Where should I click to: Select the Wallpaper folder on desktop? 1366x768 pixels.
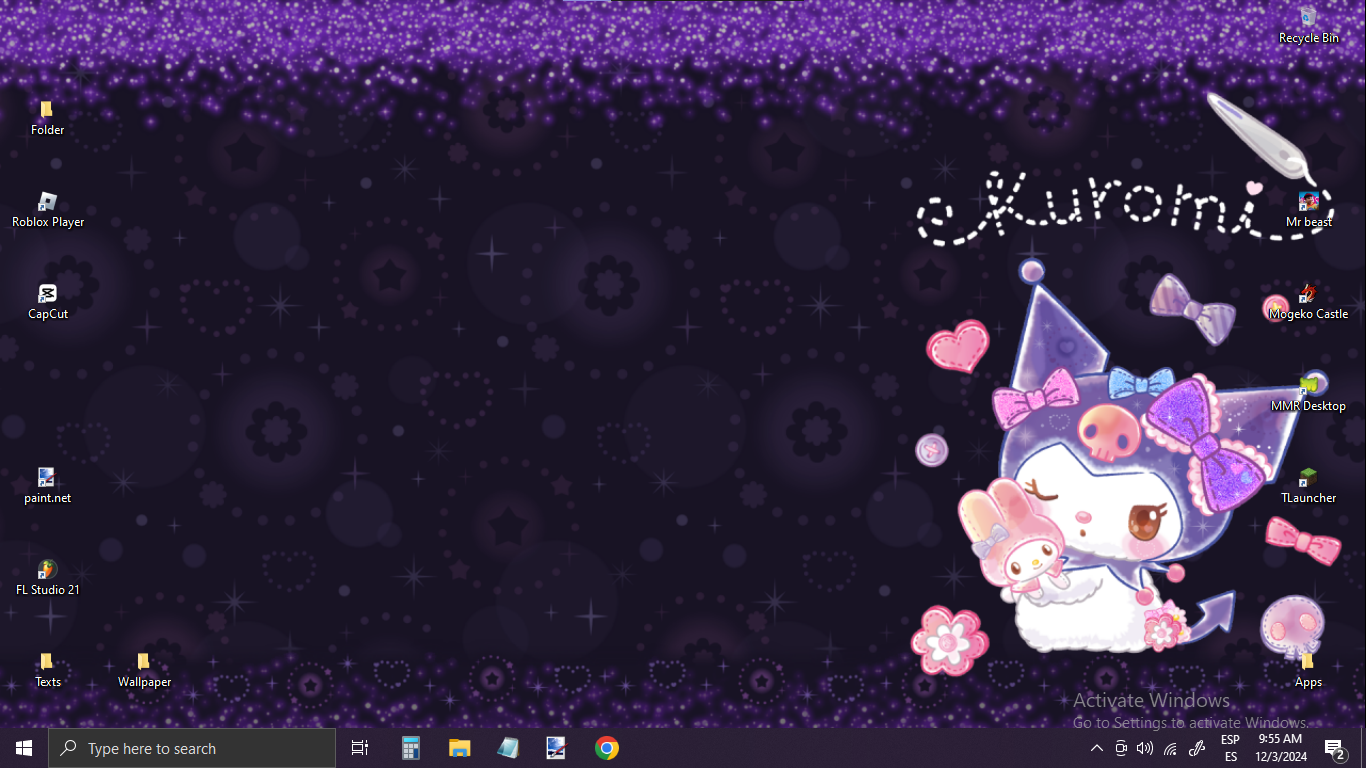[x=144, y=669]
